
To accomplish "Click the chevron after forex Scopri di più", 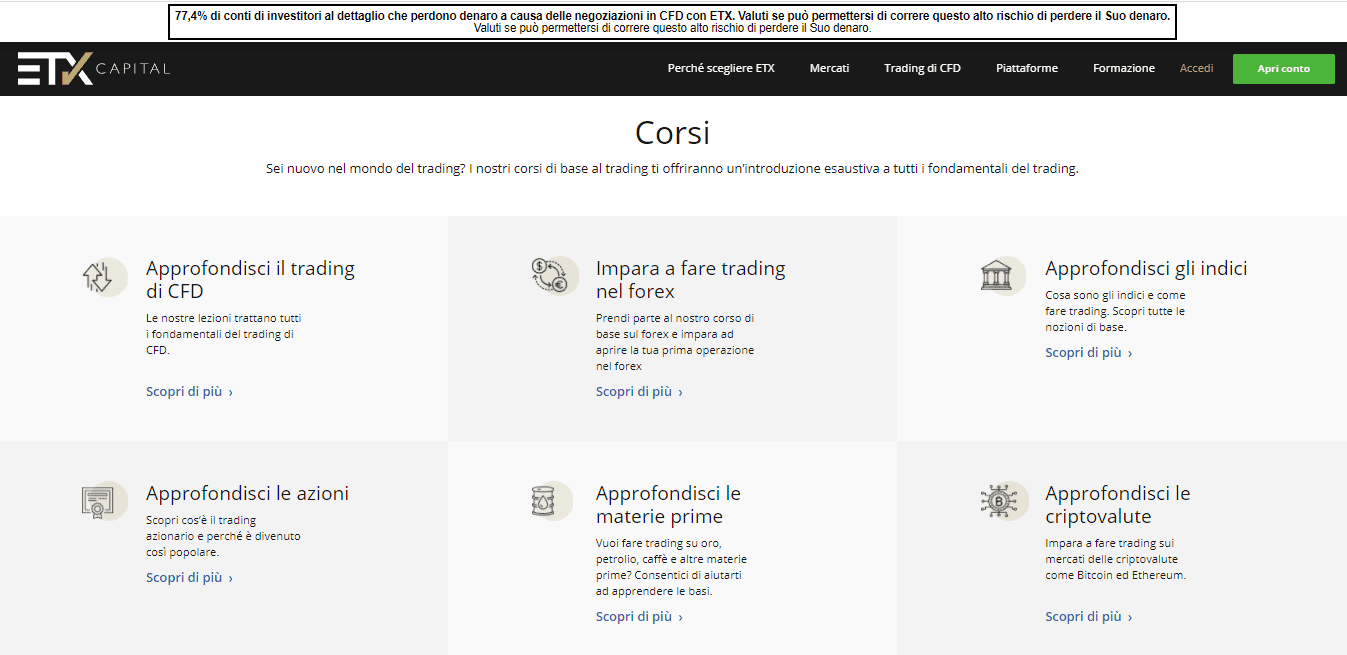I will [x=678, y=391].
